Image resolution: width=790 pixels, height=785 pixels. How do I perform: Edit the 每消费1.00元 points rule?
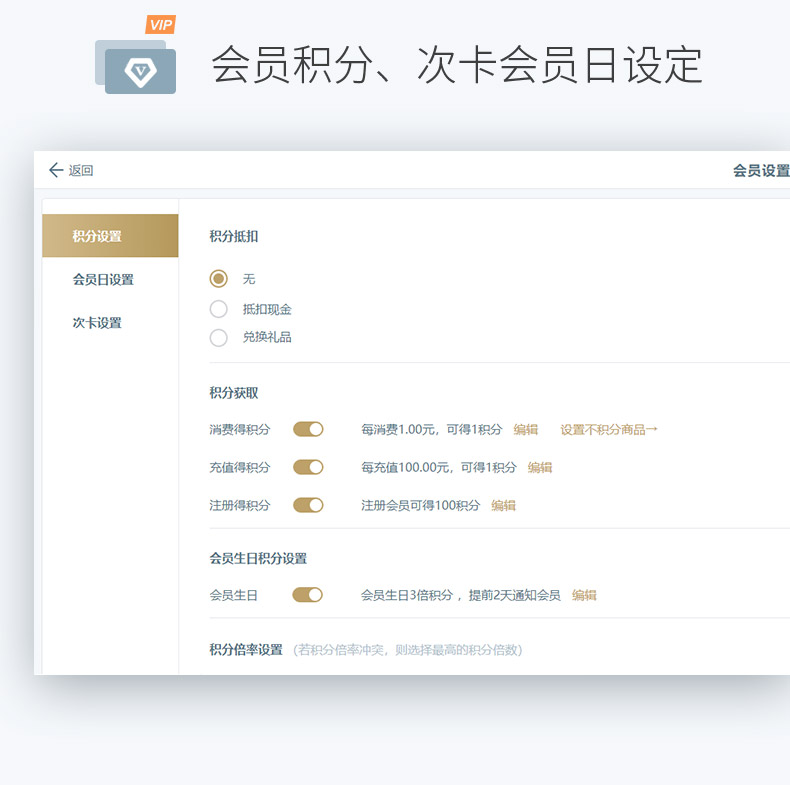526,430
